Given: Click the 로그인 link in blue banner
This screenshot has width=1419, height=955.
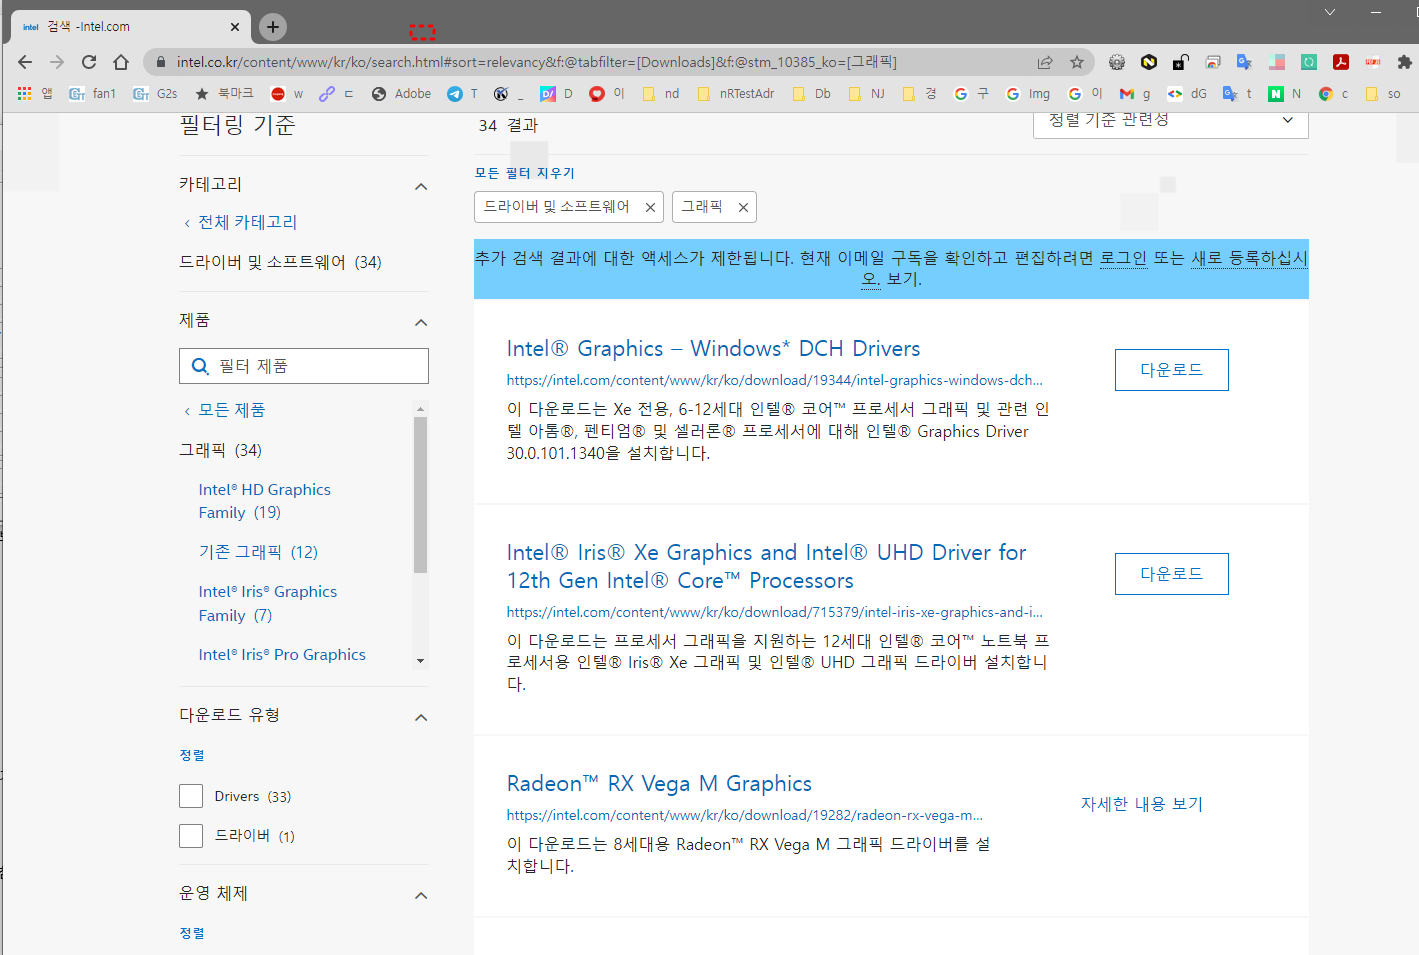Looking at the screenshot, I should (x=1123, y=258).
